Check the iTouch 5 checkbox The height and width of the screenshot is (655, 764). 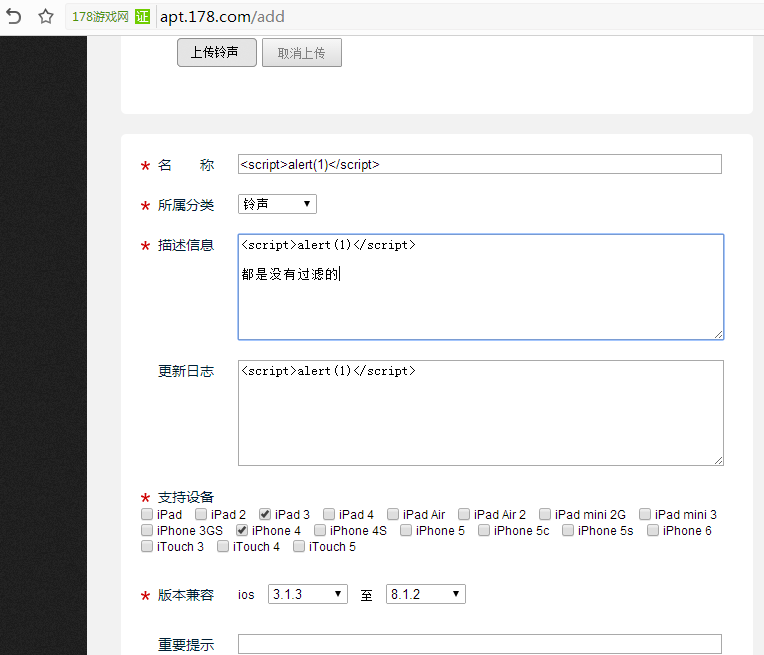click(x=299, y=546)
